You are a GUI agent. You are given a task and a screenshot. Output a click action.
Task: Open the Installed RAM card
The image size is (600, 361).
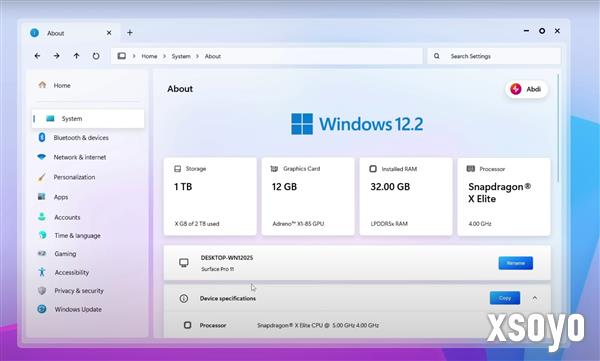[x=406, y=196]
